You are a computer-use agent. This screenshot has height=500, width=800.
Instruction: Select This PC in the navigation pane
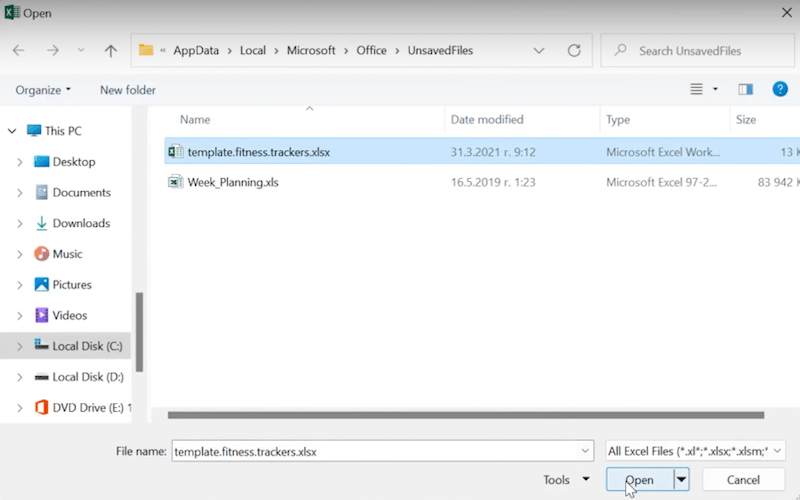54,131
